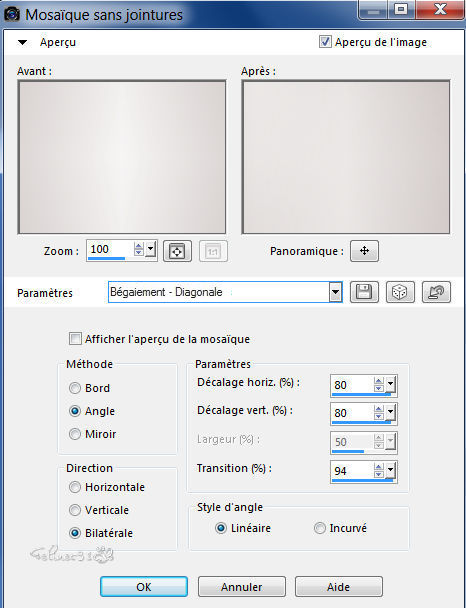Click the Panoramique pan arrows button
The image size is (466, 608).
(364, 251)
